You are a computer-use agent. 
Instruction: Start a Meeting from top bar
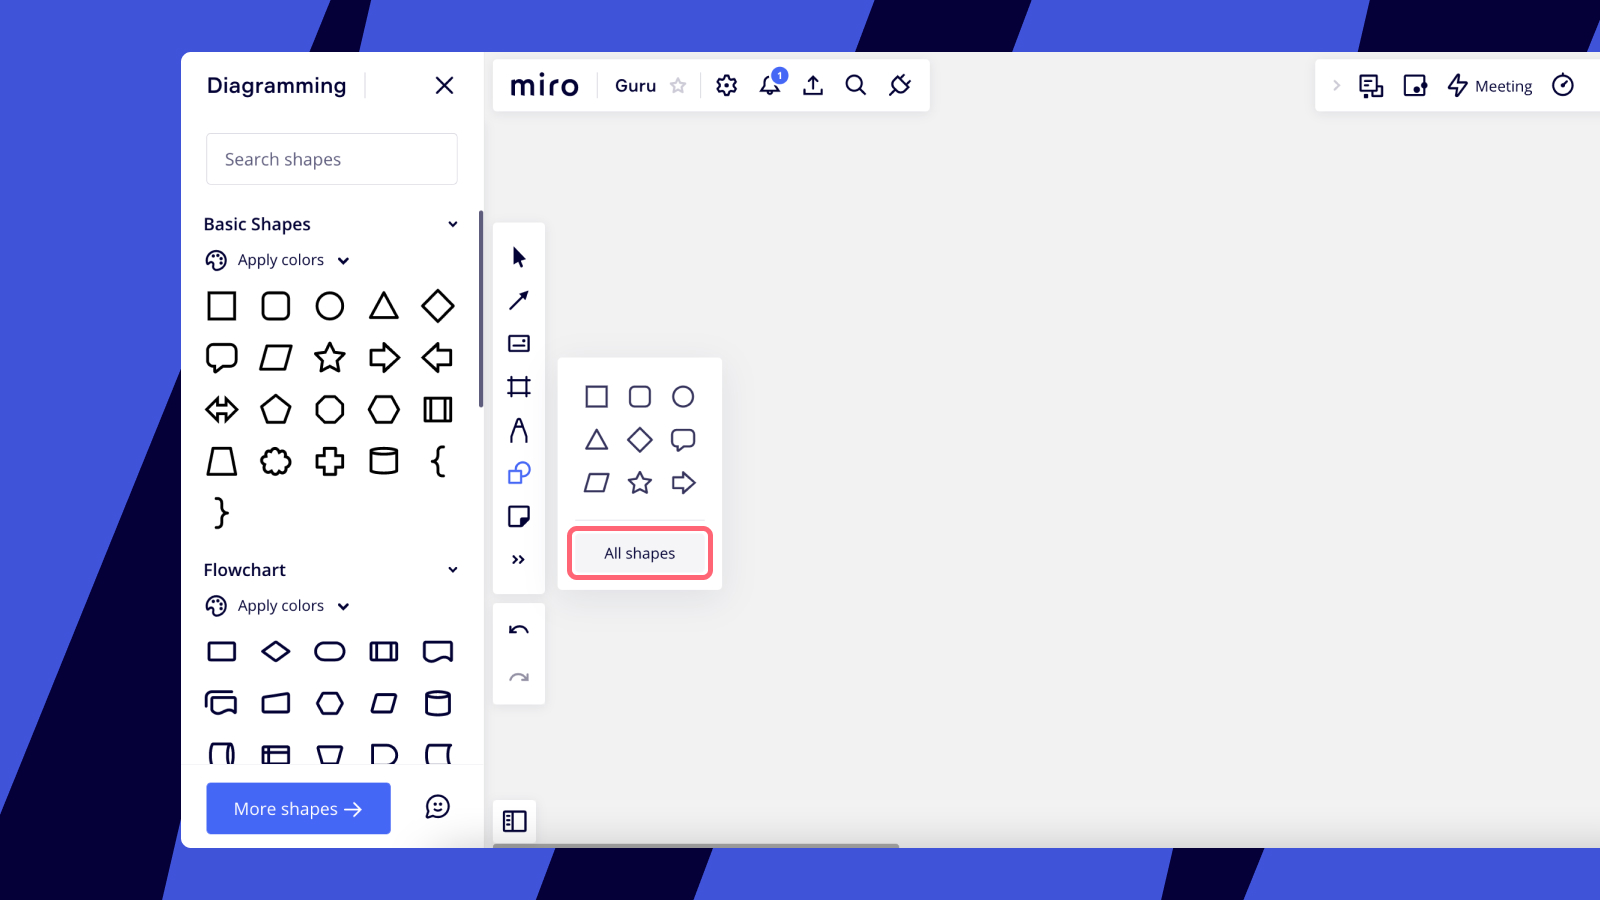(x=1490, y=86)
